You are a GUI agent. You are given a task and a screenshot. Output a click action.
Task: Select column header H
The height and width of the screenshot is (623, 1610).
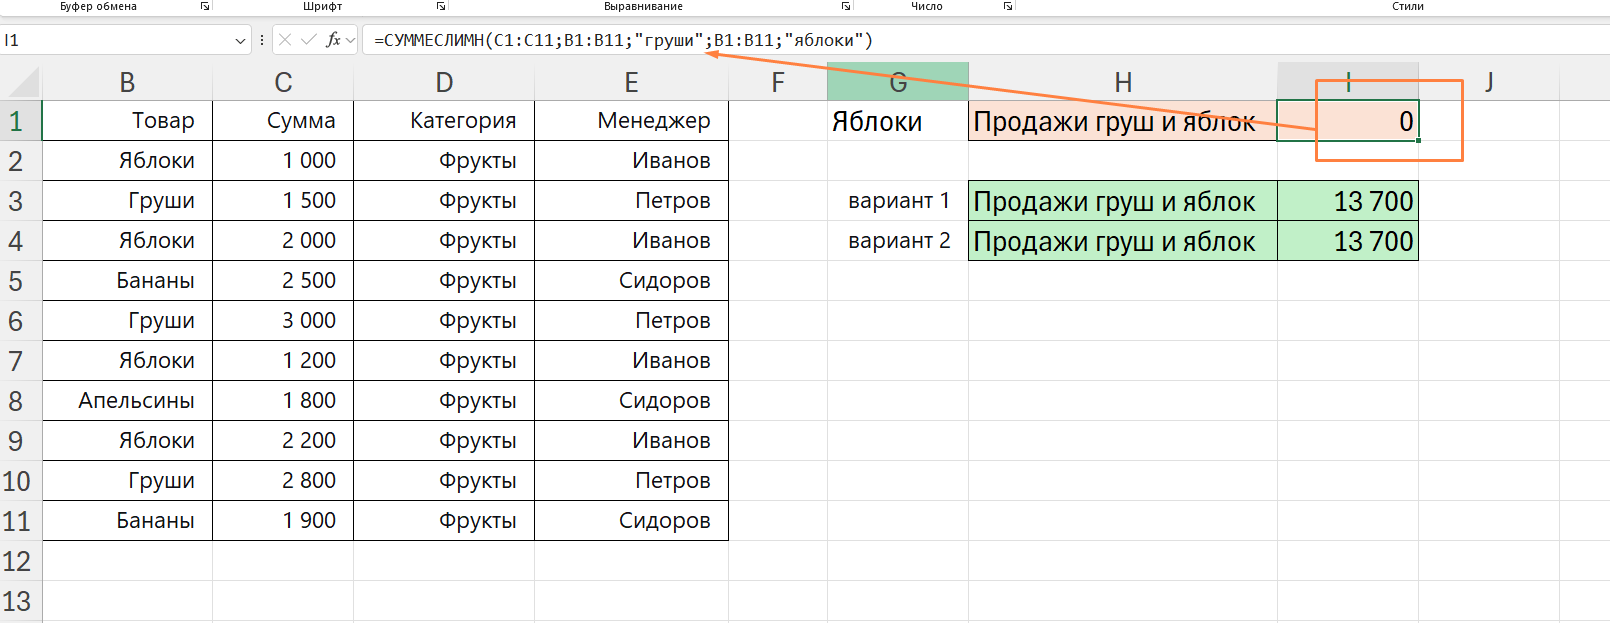click(1123, 82)
